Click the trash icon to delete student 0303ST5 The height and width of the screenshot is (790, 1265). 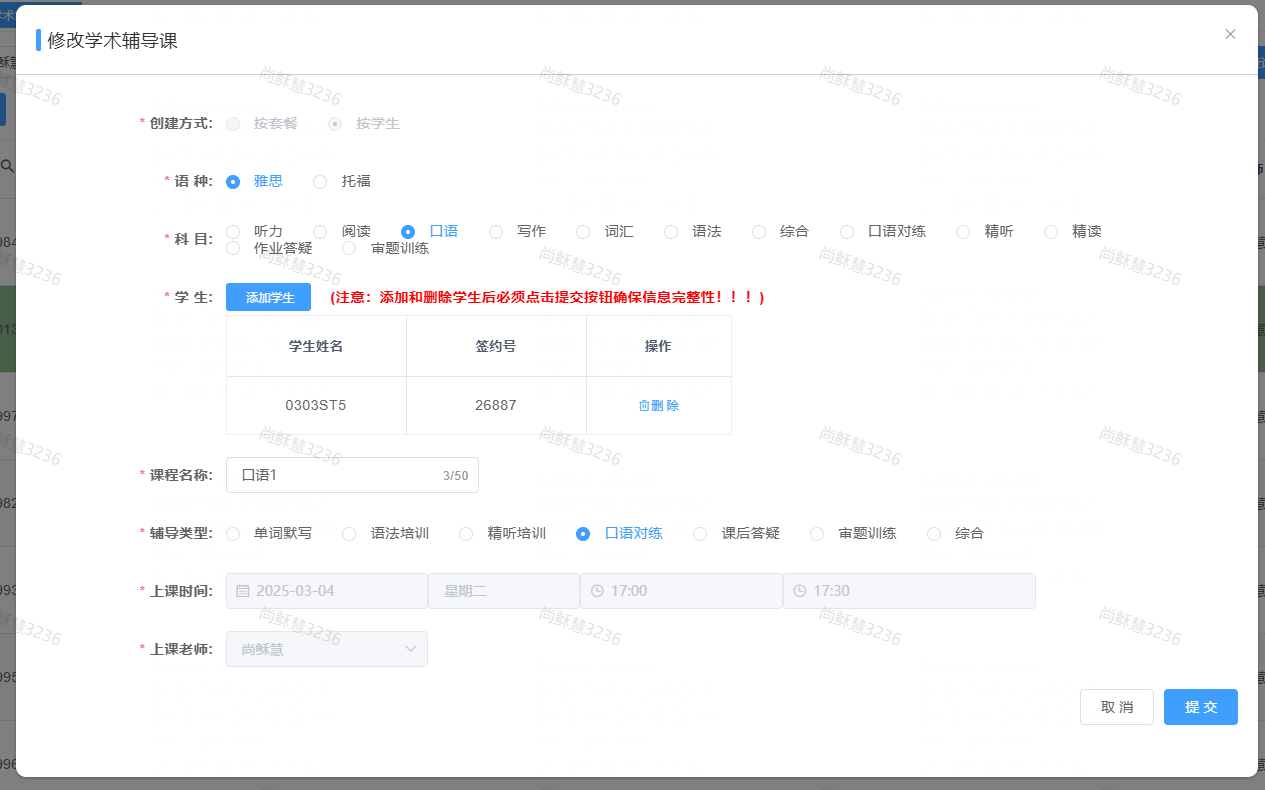click(644, 406)
